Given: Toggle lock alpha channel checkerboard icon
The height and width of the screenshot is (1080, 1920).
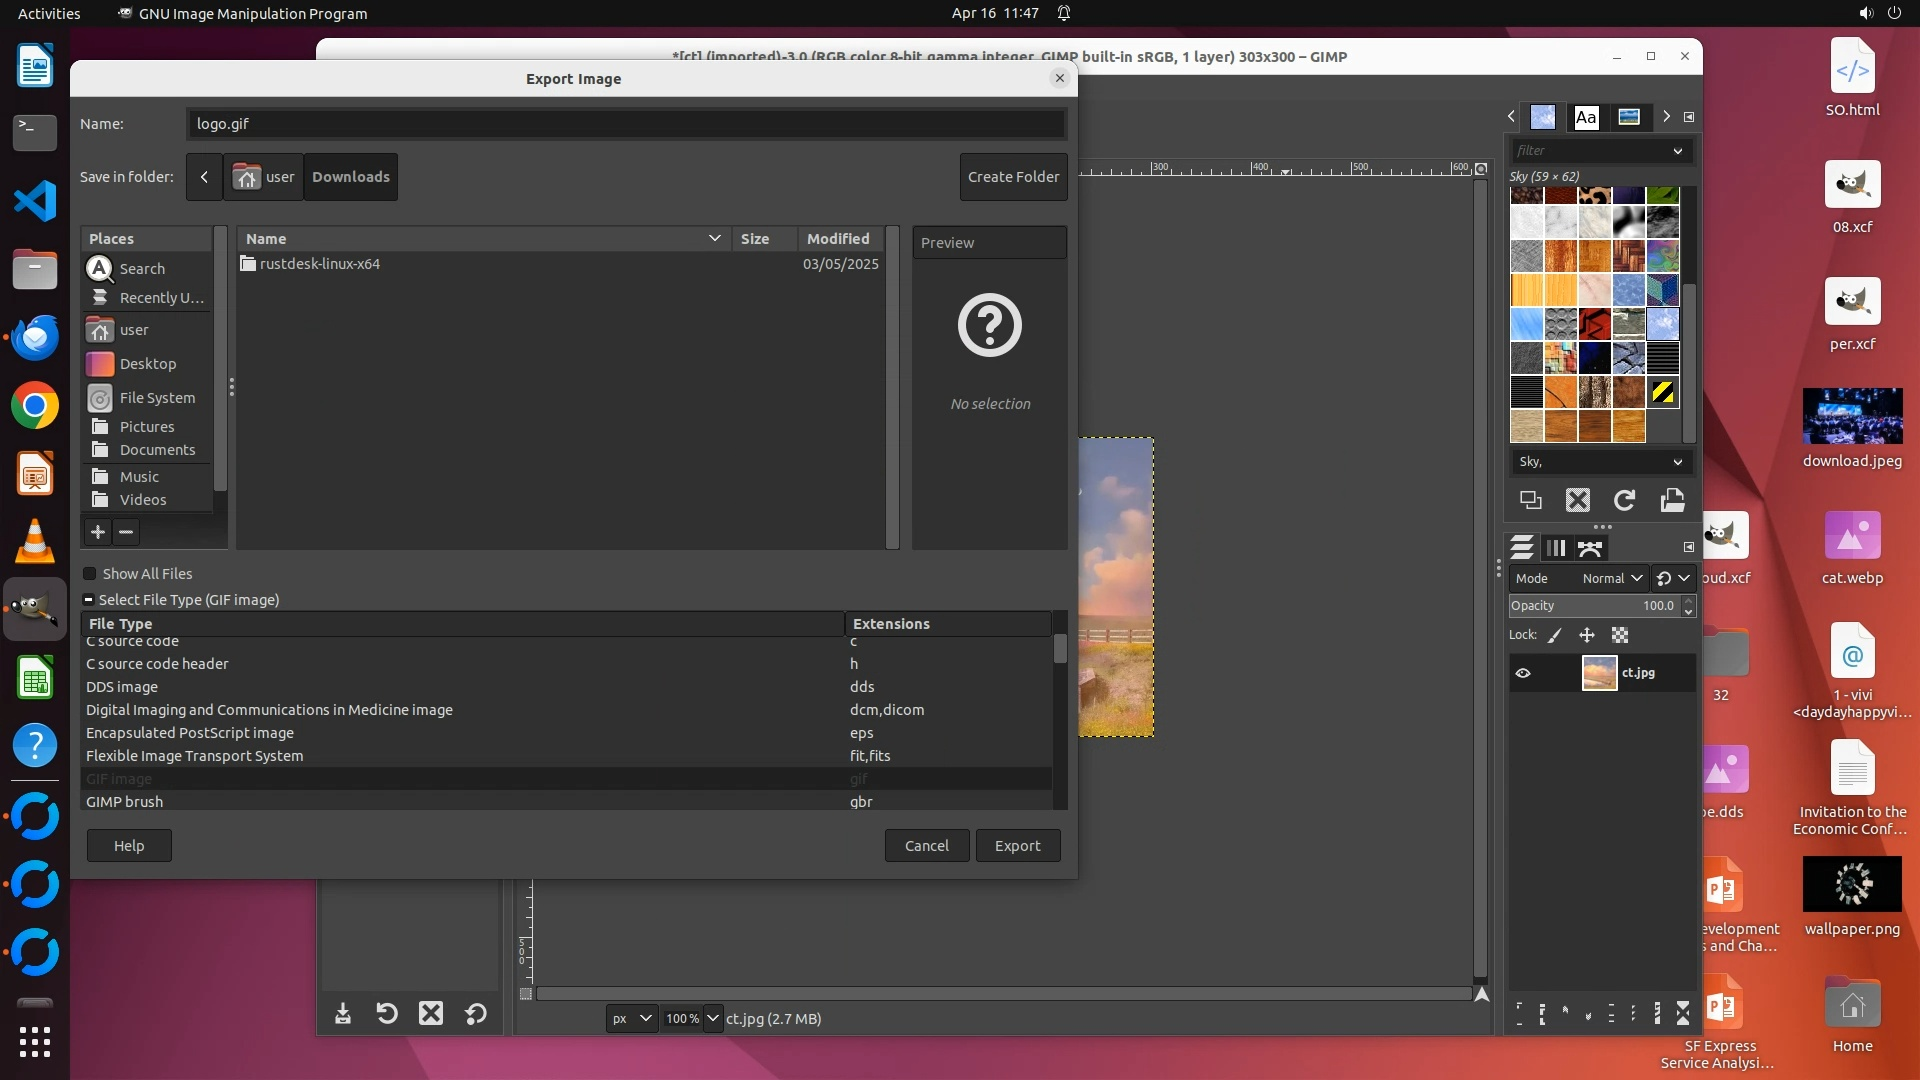Looking at the screenshot, I should pyautogui.click(x=1620, y=635).
